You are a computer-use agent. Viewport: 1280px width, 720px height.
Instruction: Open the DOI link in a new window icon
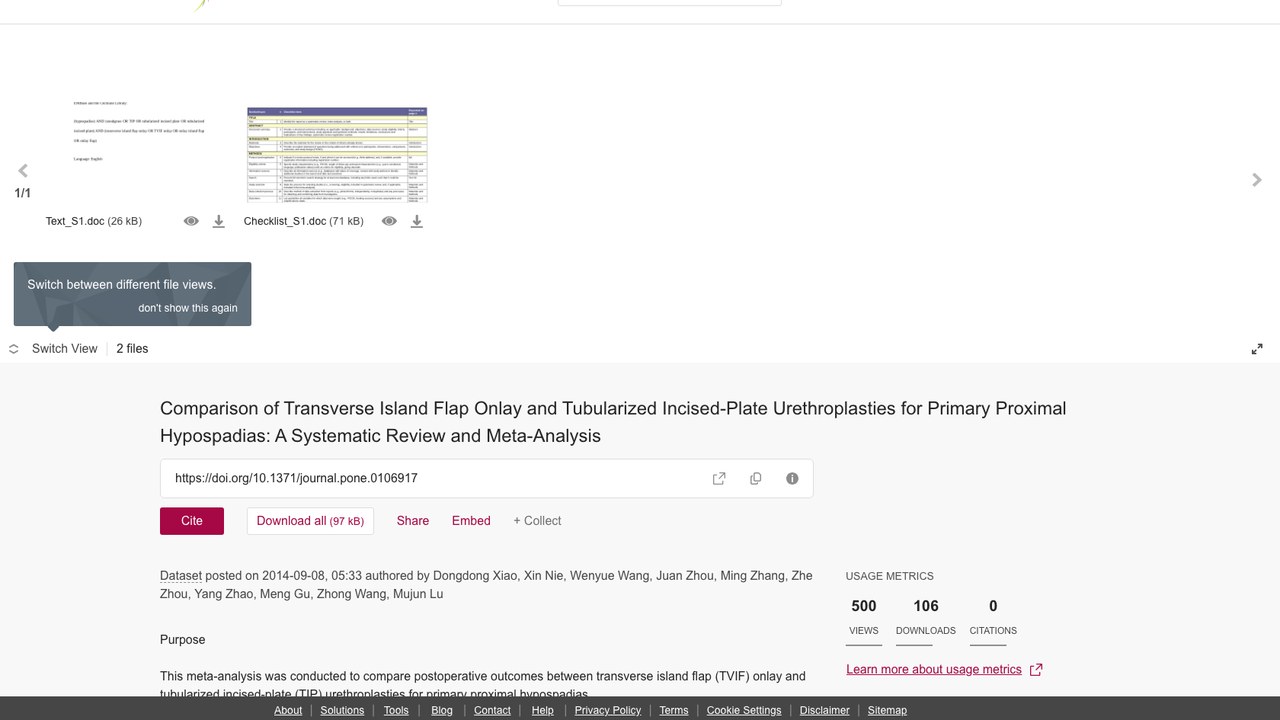(x=719, y=478)
